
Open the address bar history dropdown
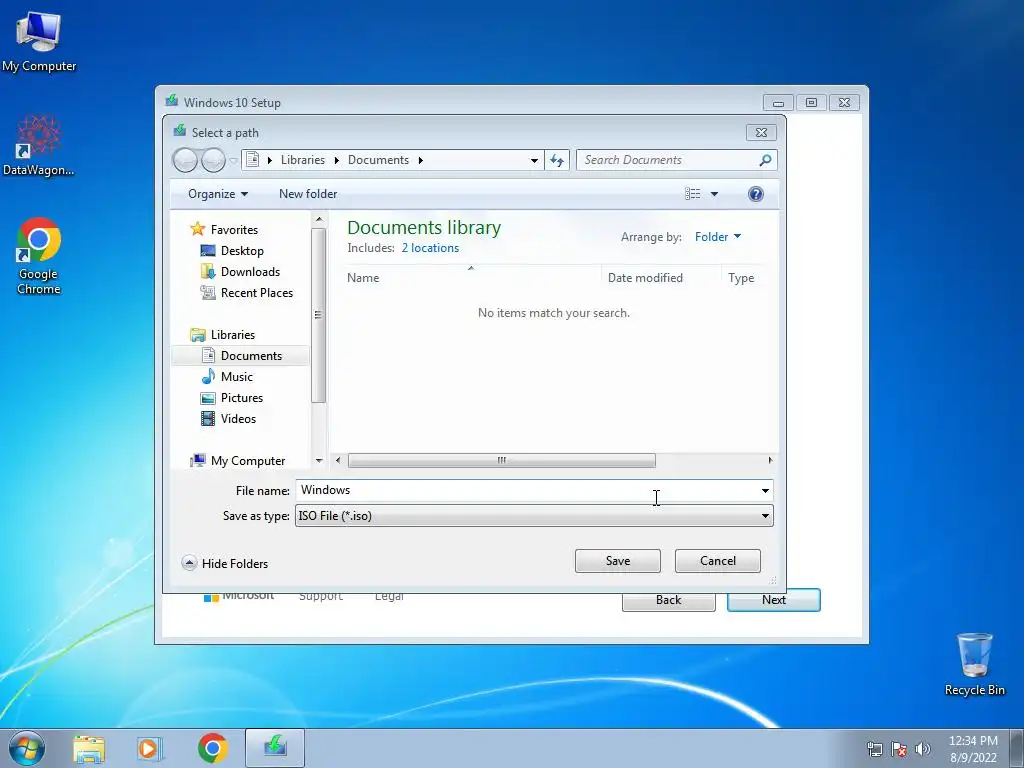pyautogui.click(x=534, y=161)
